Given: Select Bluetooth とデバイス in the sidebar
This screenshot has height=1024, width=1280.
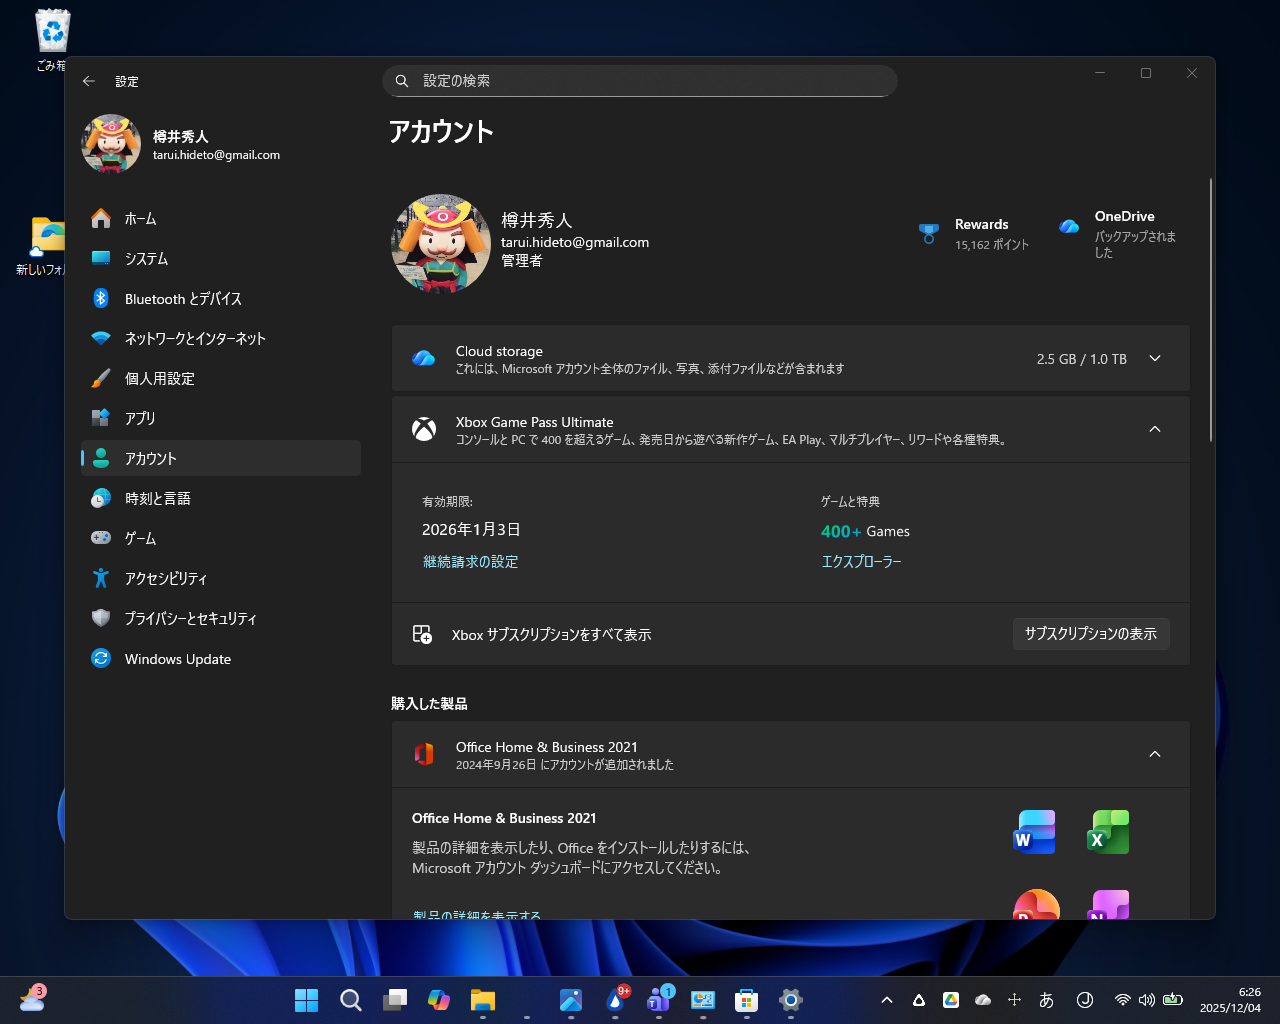Looking at the screenshot, I should 221,298.
